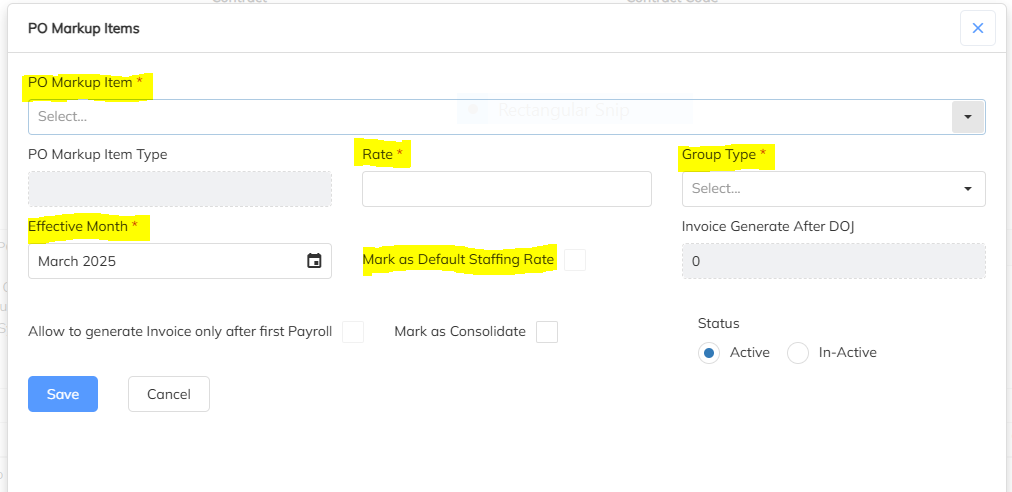Image resolution: width=1012 pixels, height=492 pixels.
Task: Select the Active status radio button
Action: coord(709,353)
